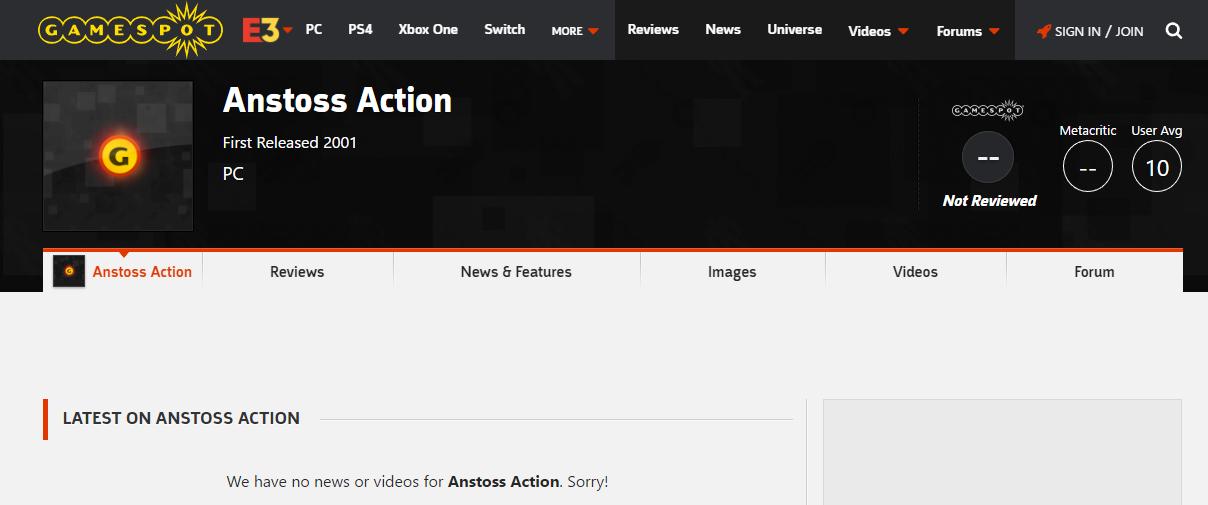The image size is (1208, 505).
Task: Click the Metacritic label
Action: click(1088, 131)
